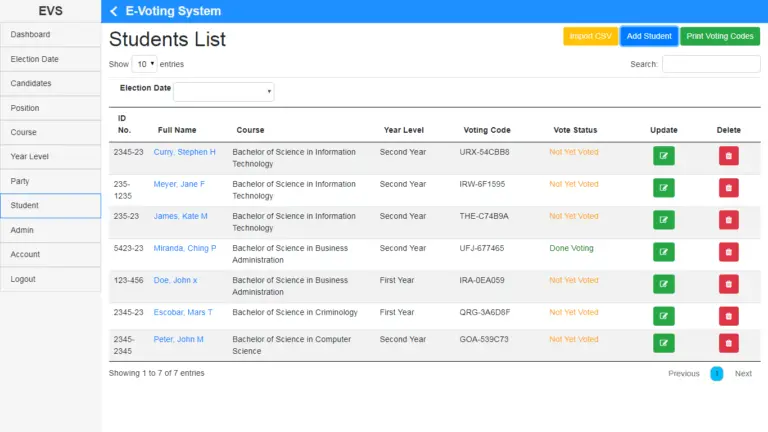Click the trash icon for Escobar, Mars T
768x432 pixels.
click(728, 316)
